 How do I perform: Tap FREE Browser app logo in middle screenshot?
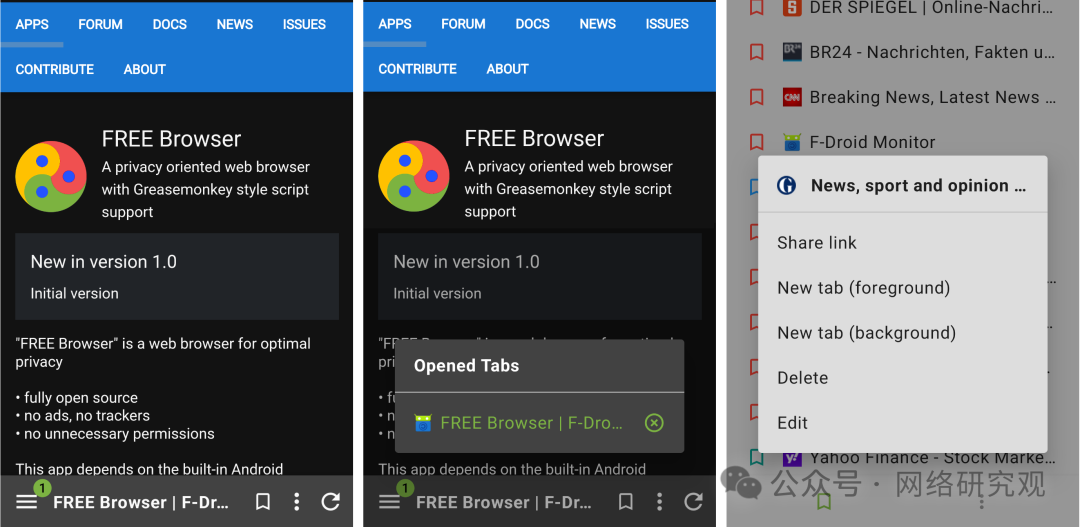pos(413,176)
